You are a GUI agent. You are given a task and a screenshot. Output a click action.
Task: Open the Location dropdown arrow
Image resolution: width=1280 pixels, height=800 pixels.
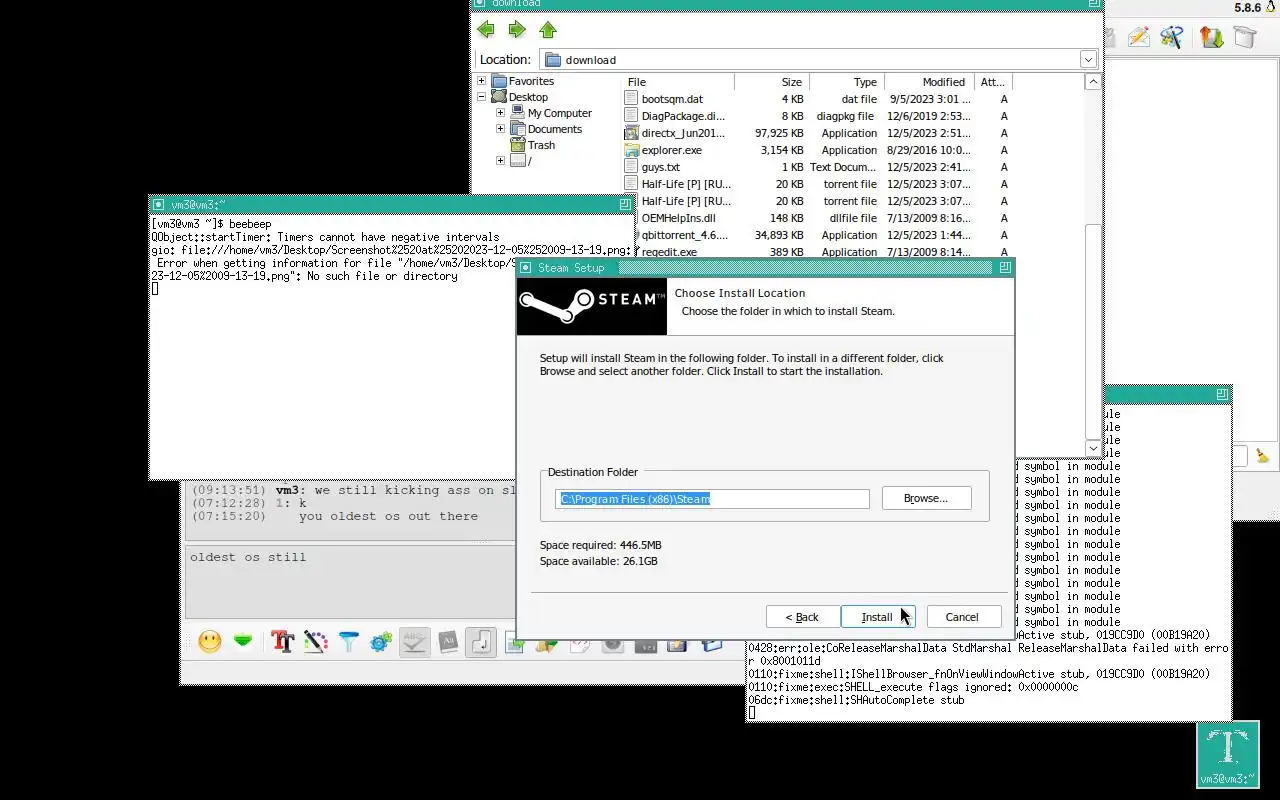point(1088,59)
